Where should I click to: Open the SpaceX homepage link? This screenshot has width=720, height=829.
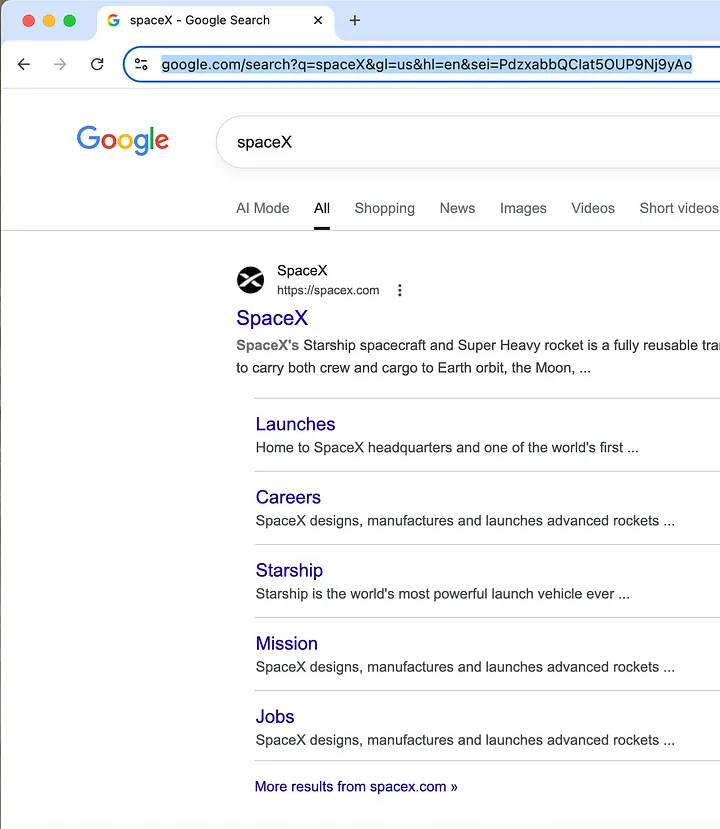pyautogui.click(x=272, y=318)
